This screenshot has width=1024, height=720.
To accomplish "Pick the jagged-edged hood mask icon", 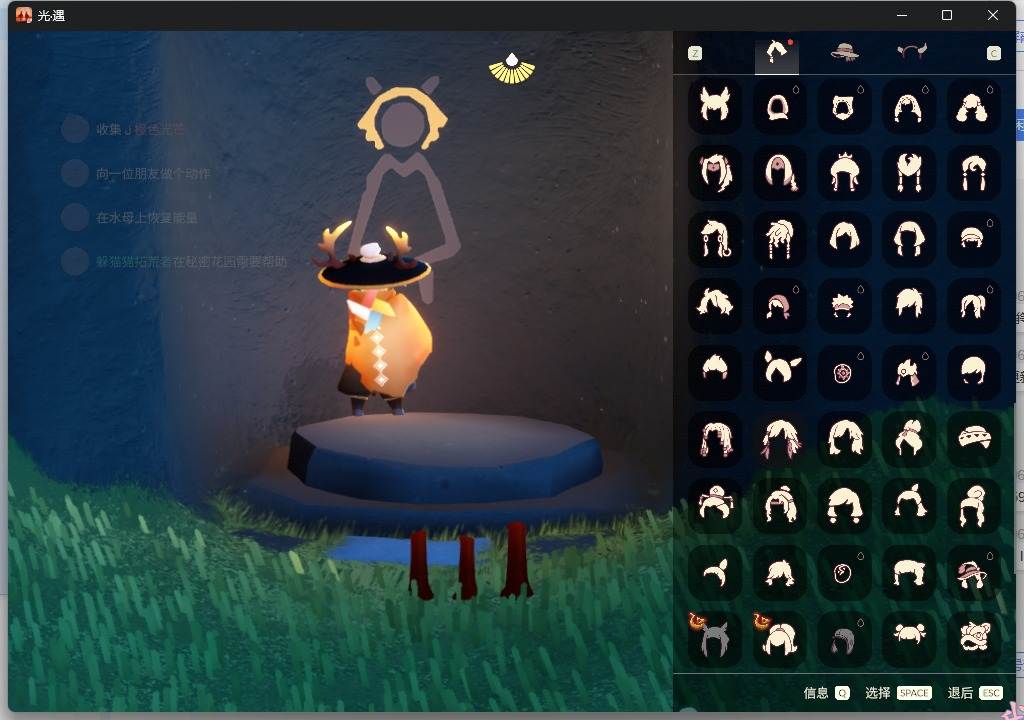I will click(844, 106).
